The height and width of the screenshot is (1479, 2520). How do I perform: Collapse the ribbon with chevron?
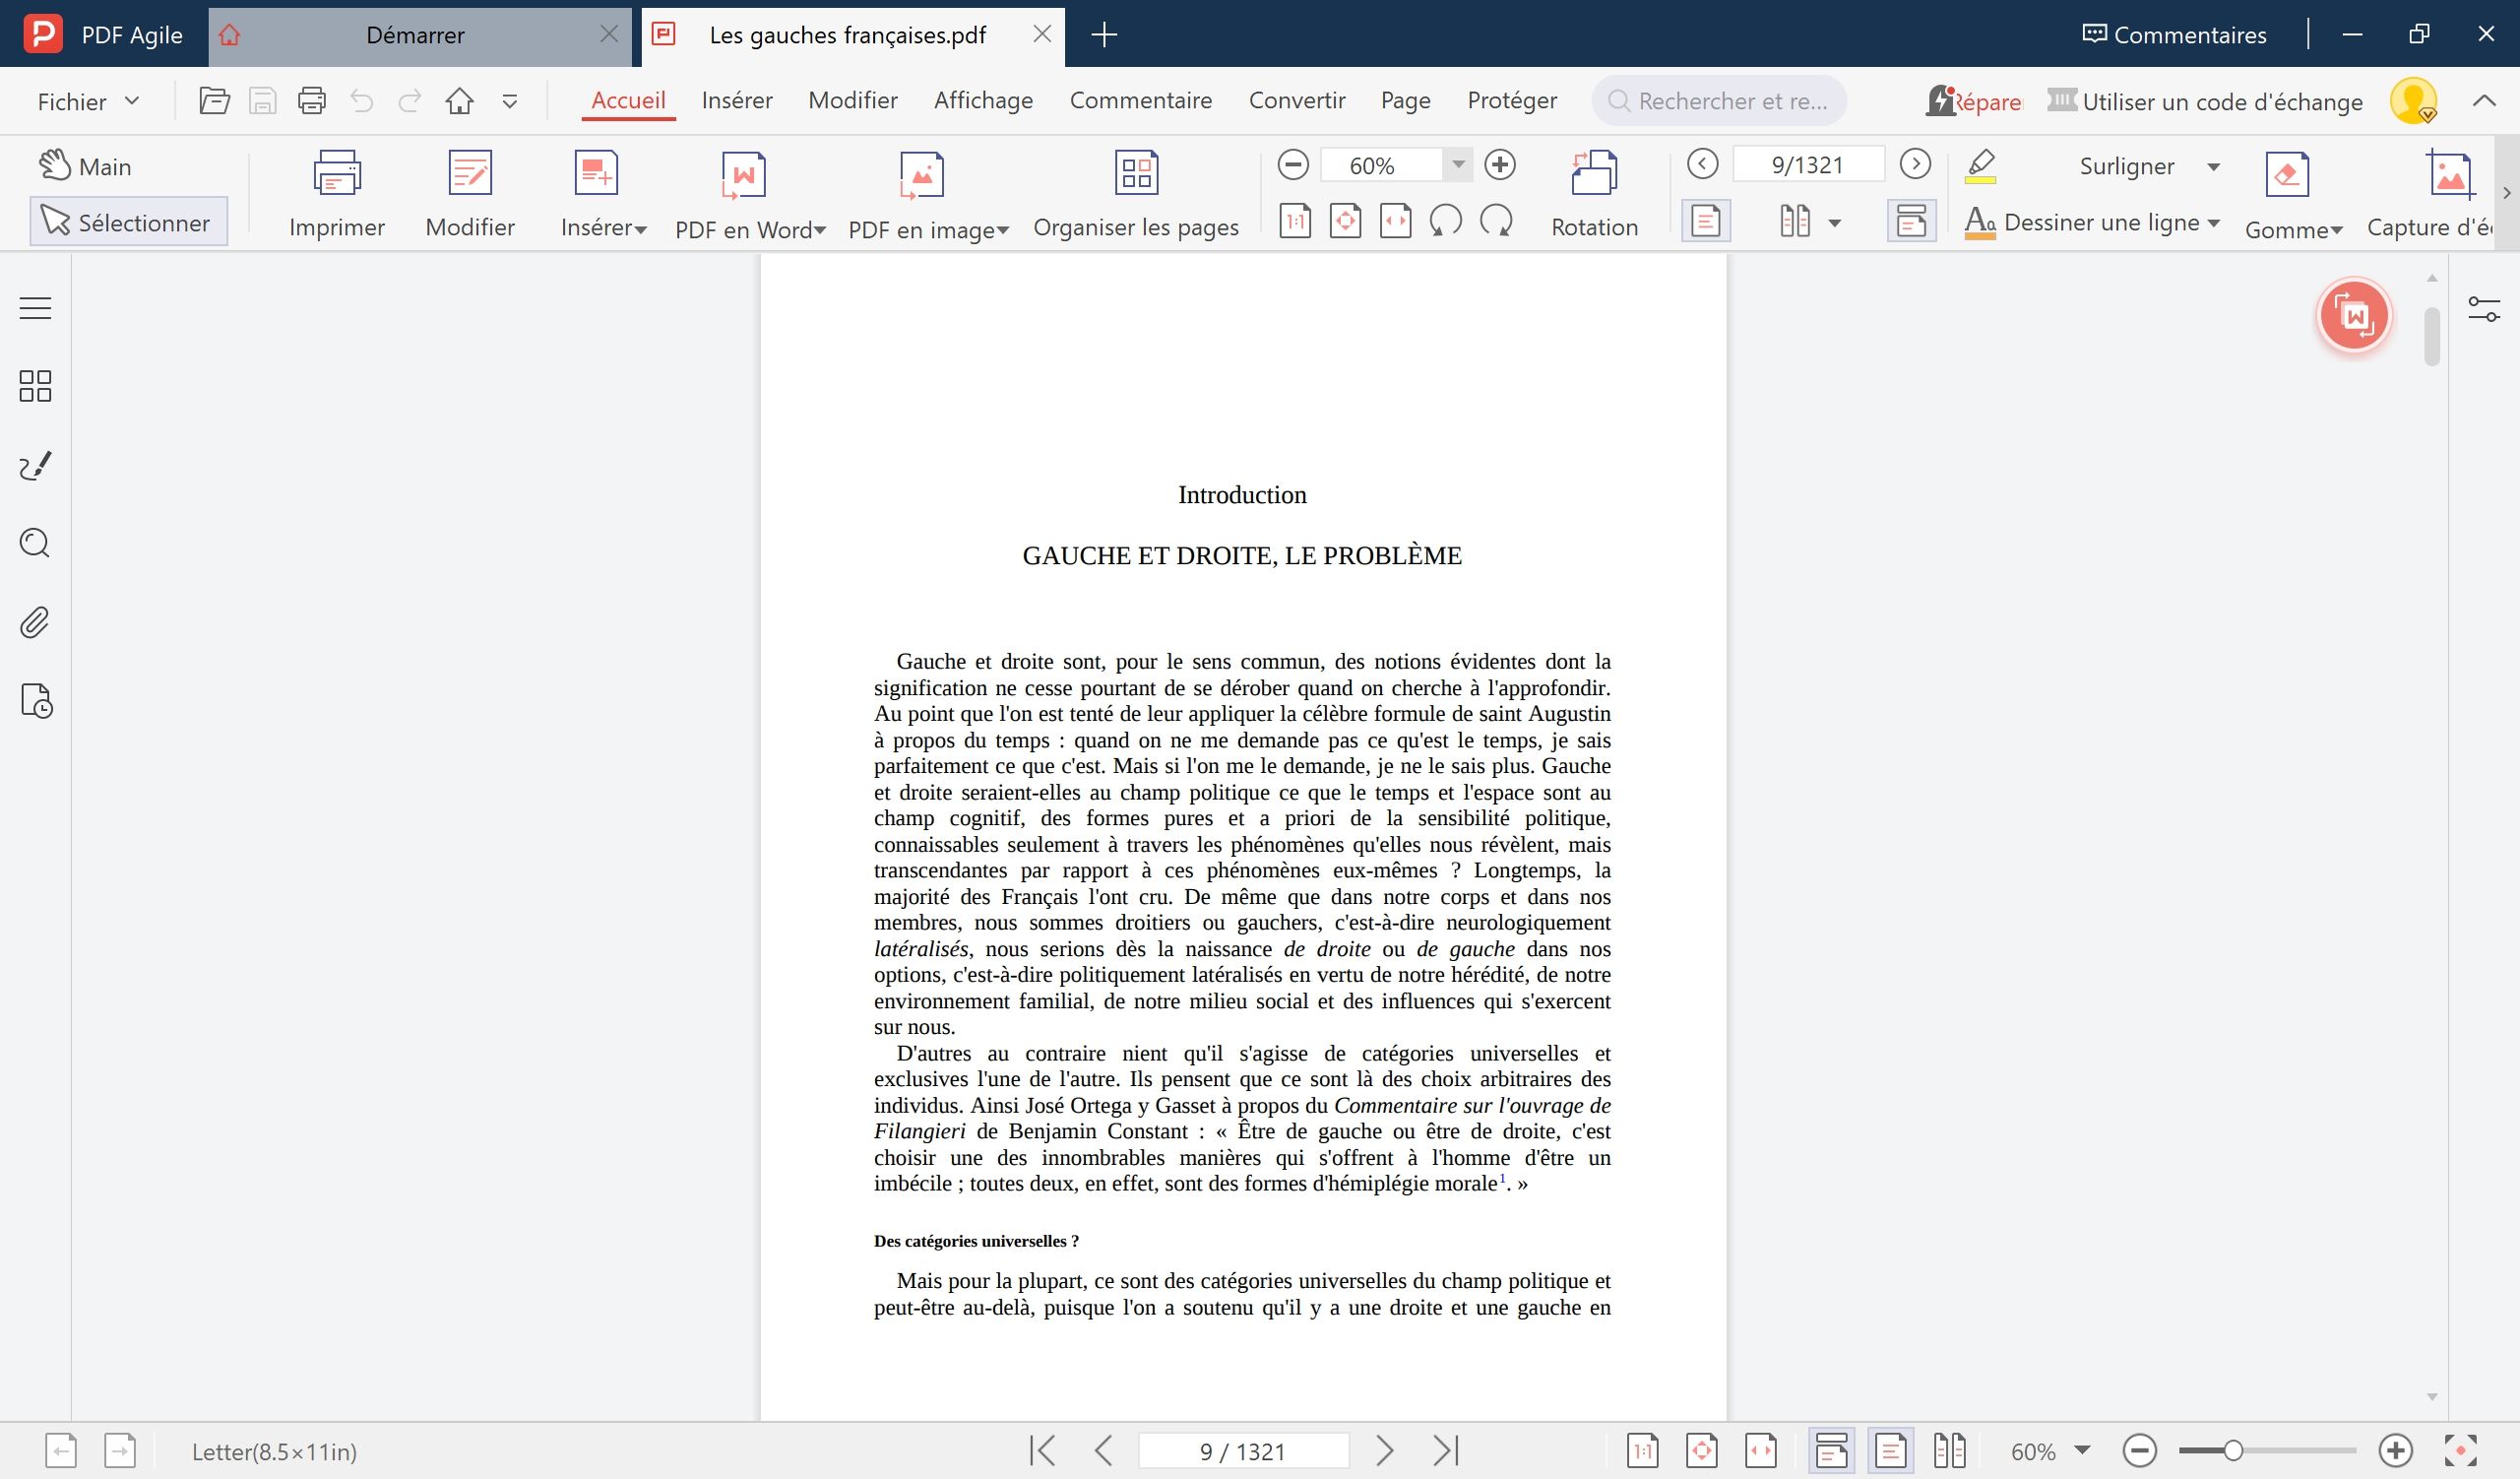pyautogui.click(x=2484, y=101)
